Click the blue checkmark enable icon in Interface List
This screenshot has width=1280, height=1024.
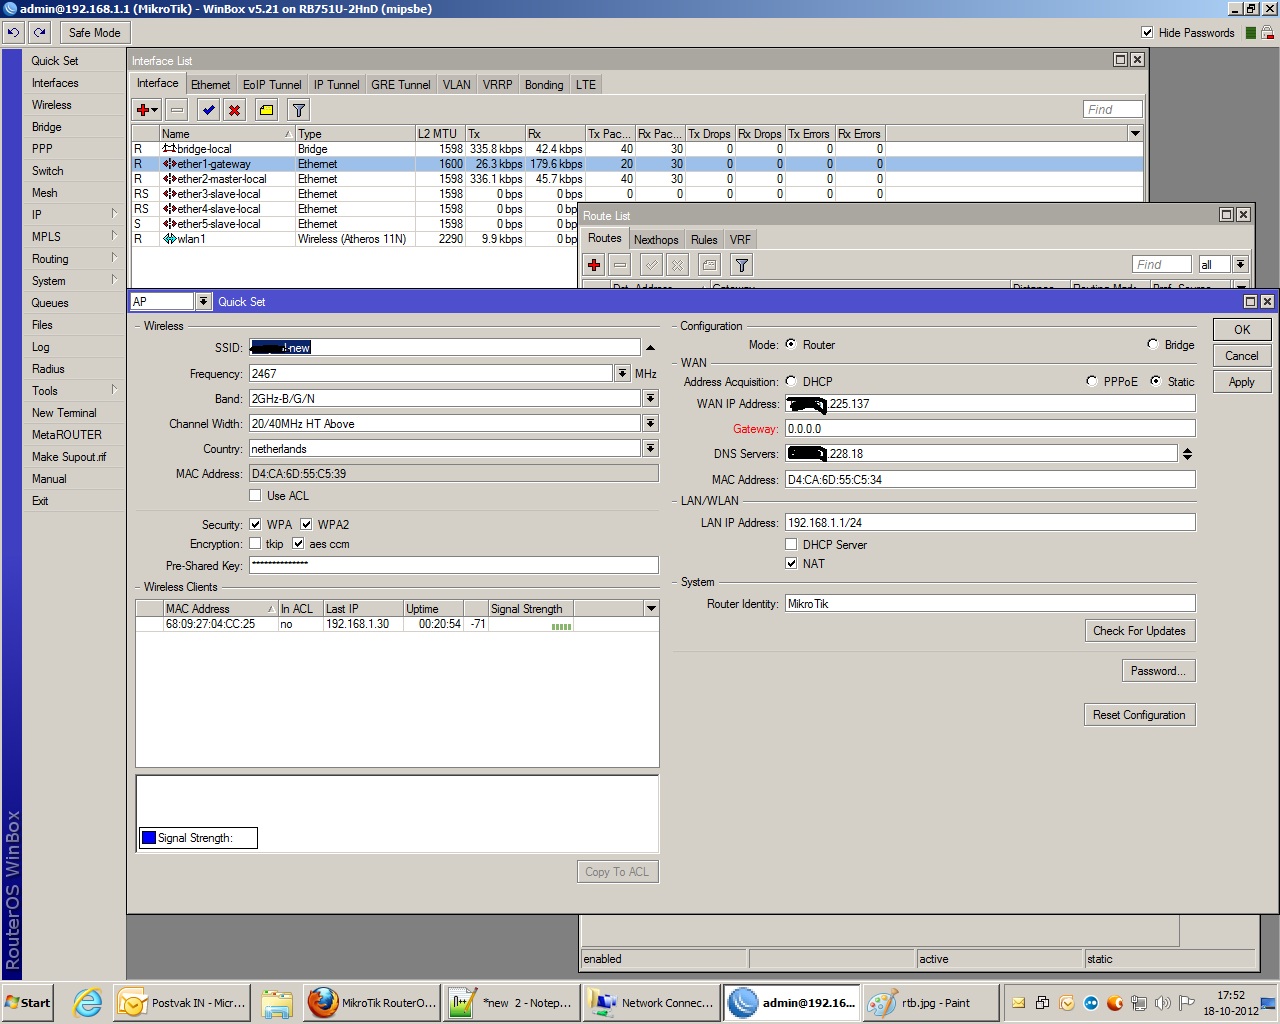(208, 110)
